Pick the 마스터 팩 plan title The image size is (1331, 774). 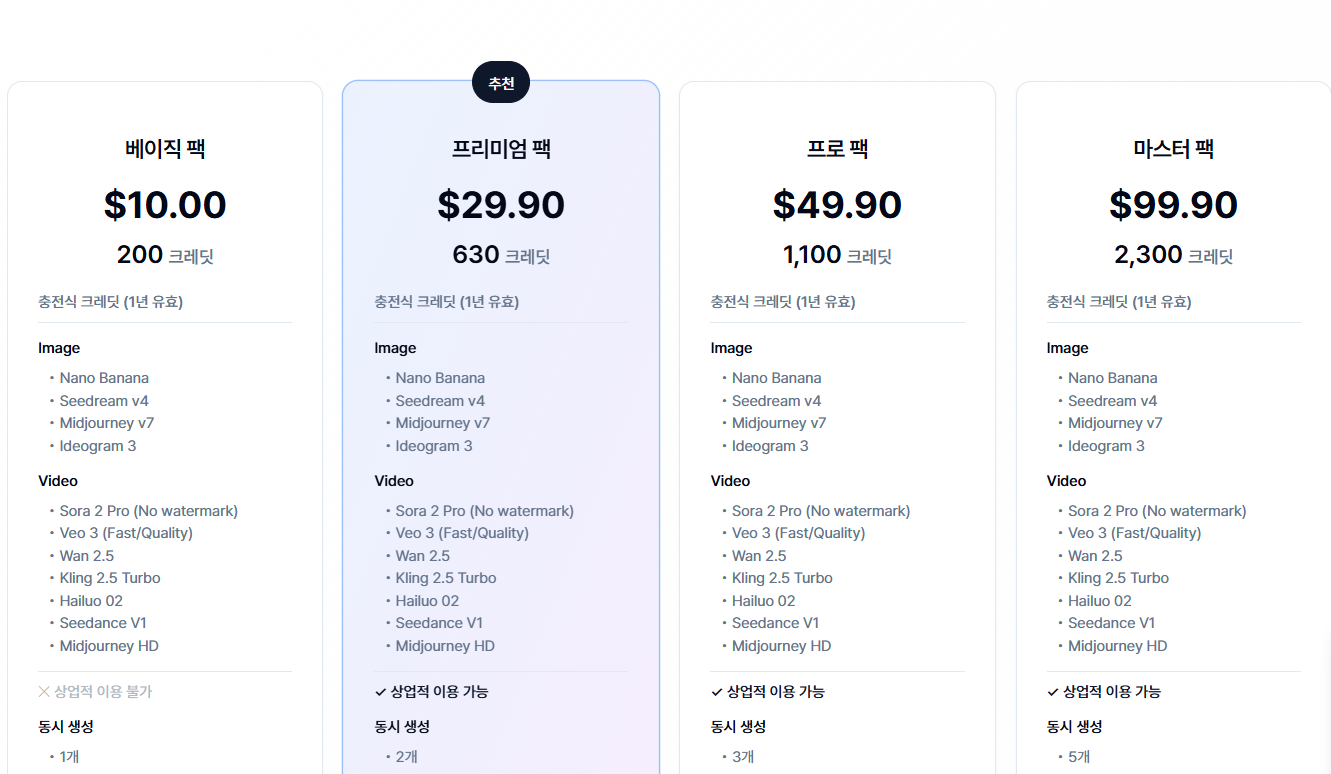pos(1173,149)
